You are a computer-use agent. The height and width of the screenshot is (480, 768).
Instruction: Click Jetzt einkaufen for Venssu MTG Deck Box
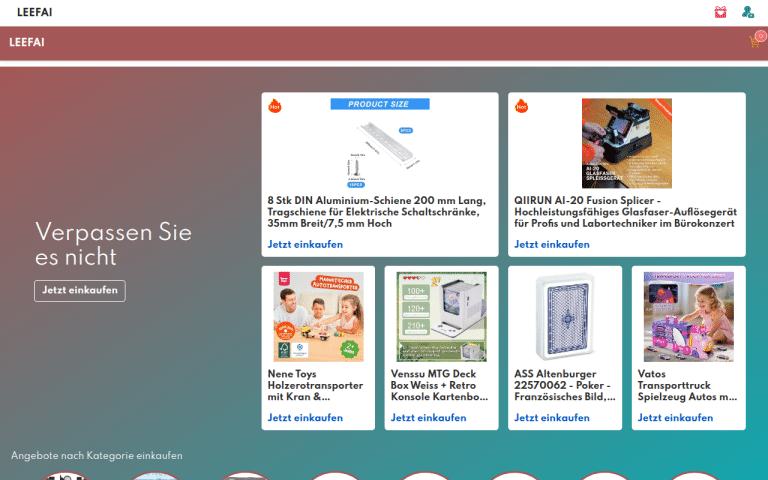click(x=428, y=418)
